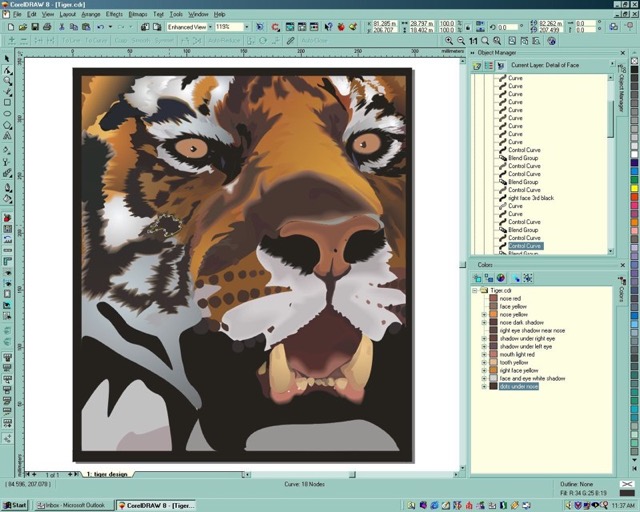Click the rotation angle input field
Viewport: 640px width, 512px height.
[507, 27]
